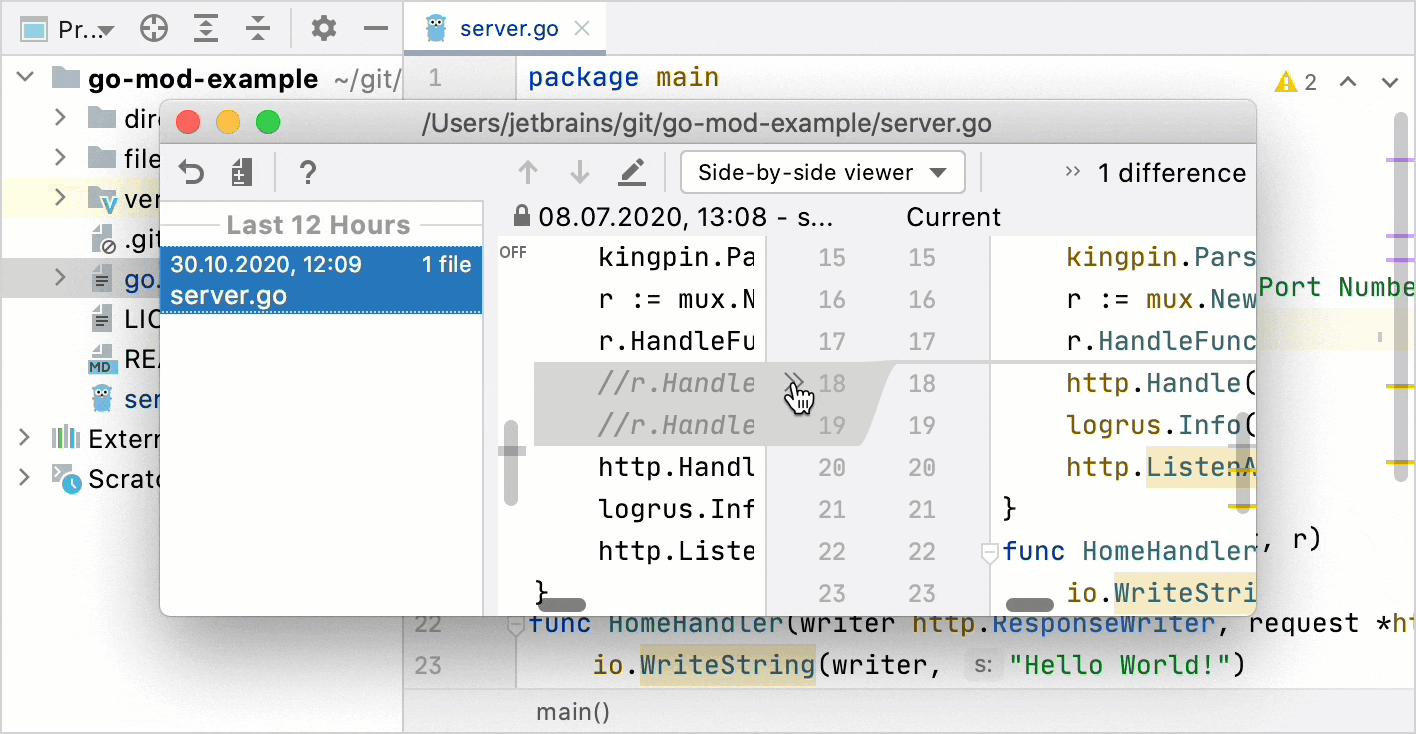
Task: Click the 1 difference indicator
Action: pos(1171,172)
